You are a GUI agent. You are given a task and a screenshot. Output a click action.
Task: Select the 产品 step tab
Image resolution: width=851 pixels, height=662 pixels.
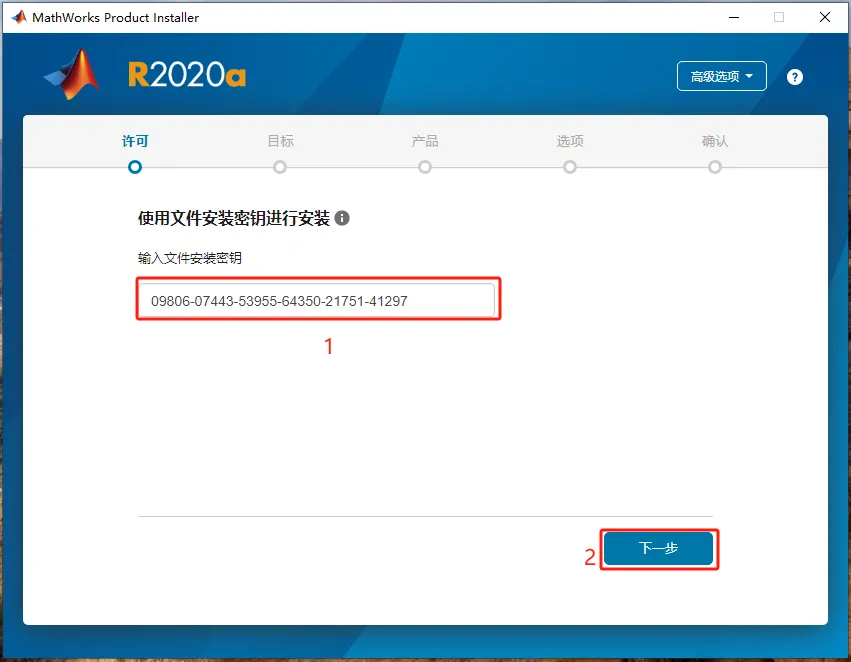click(425, 141)
